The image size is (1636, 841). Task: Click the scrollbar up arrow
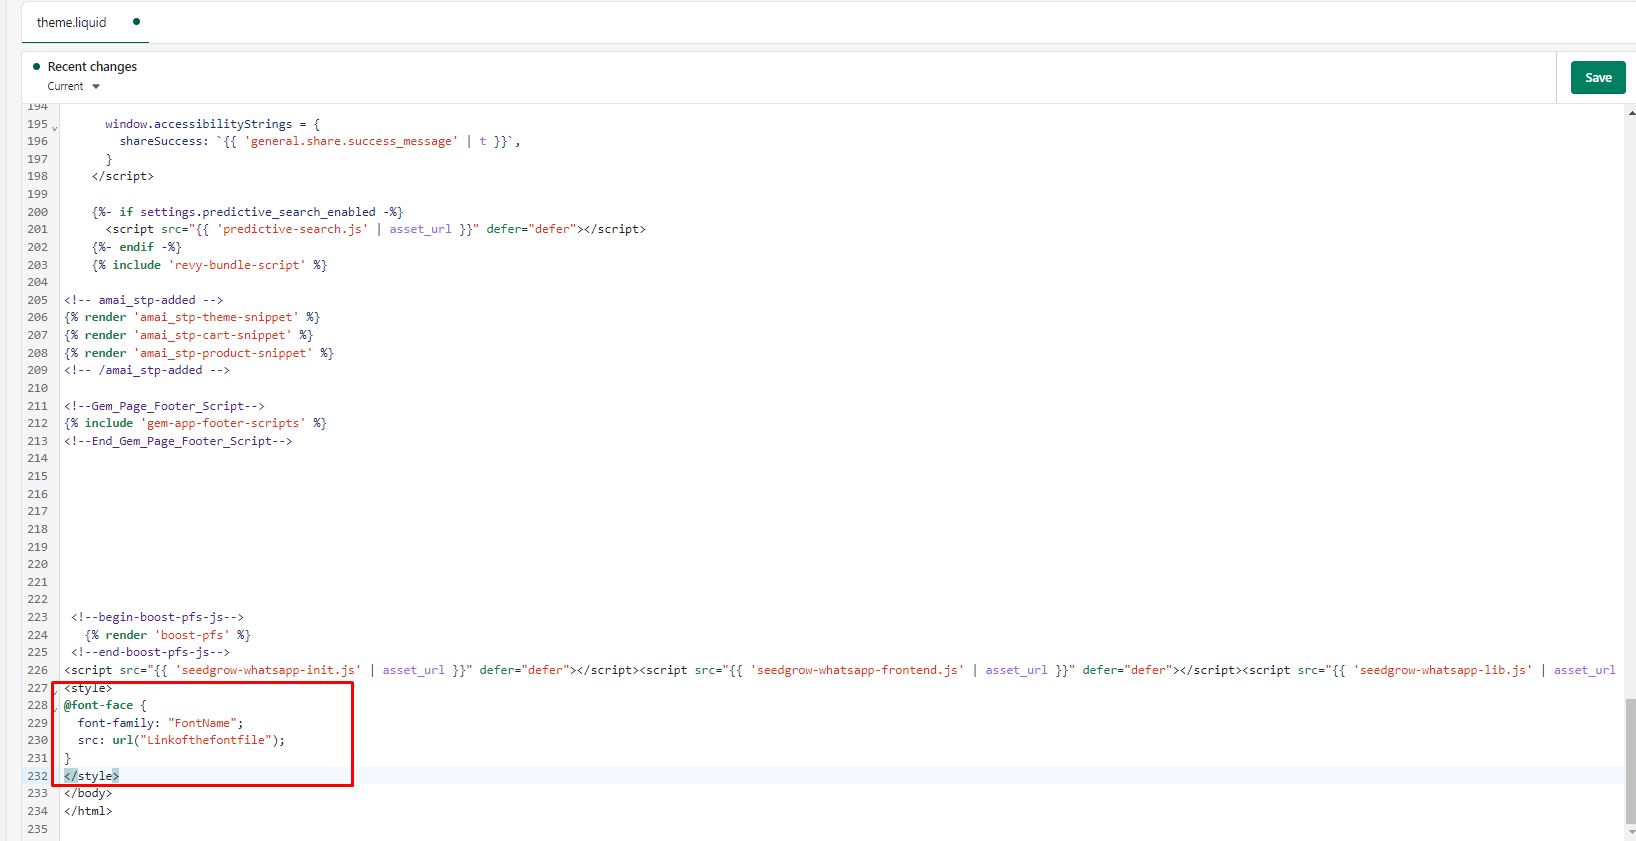[1631, 113]
